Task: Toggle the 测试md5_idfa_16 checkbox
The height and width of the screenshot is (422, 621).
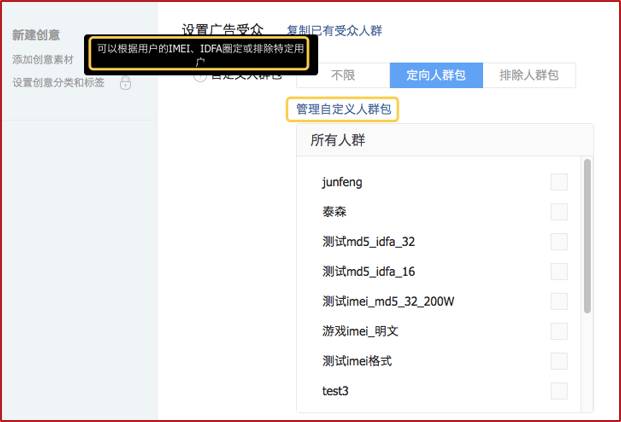Action: point(559,272)
